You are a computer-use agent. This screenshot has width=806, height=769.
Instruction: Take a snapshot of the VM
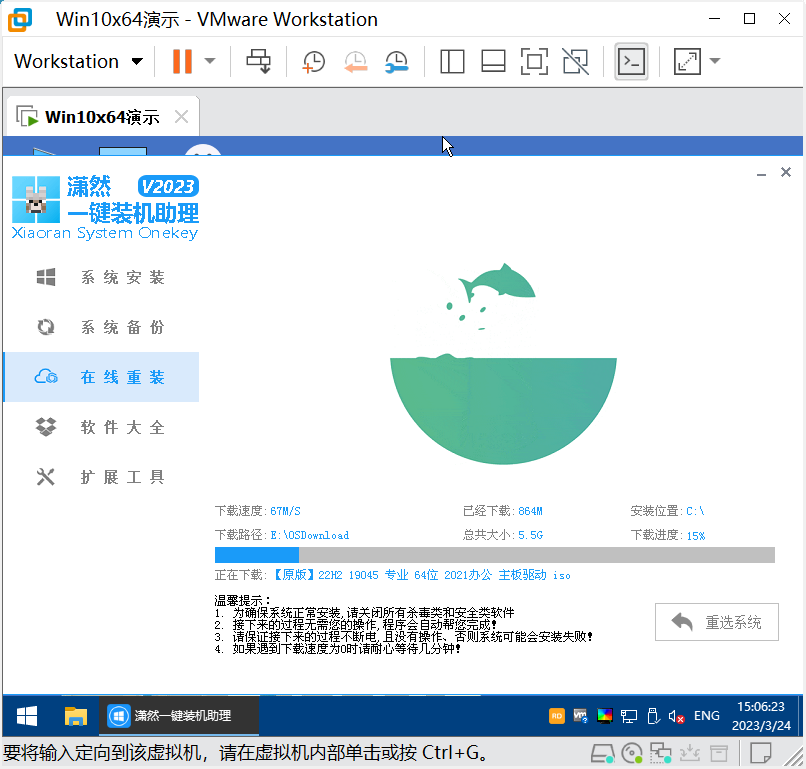(x=314, y=61)
